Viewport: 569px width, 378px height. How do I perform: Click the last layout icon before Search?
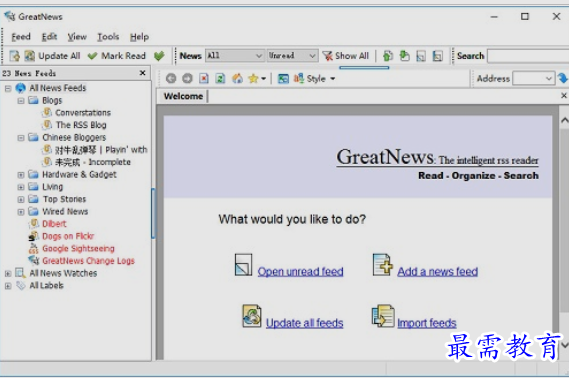[x=438, y=56]
